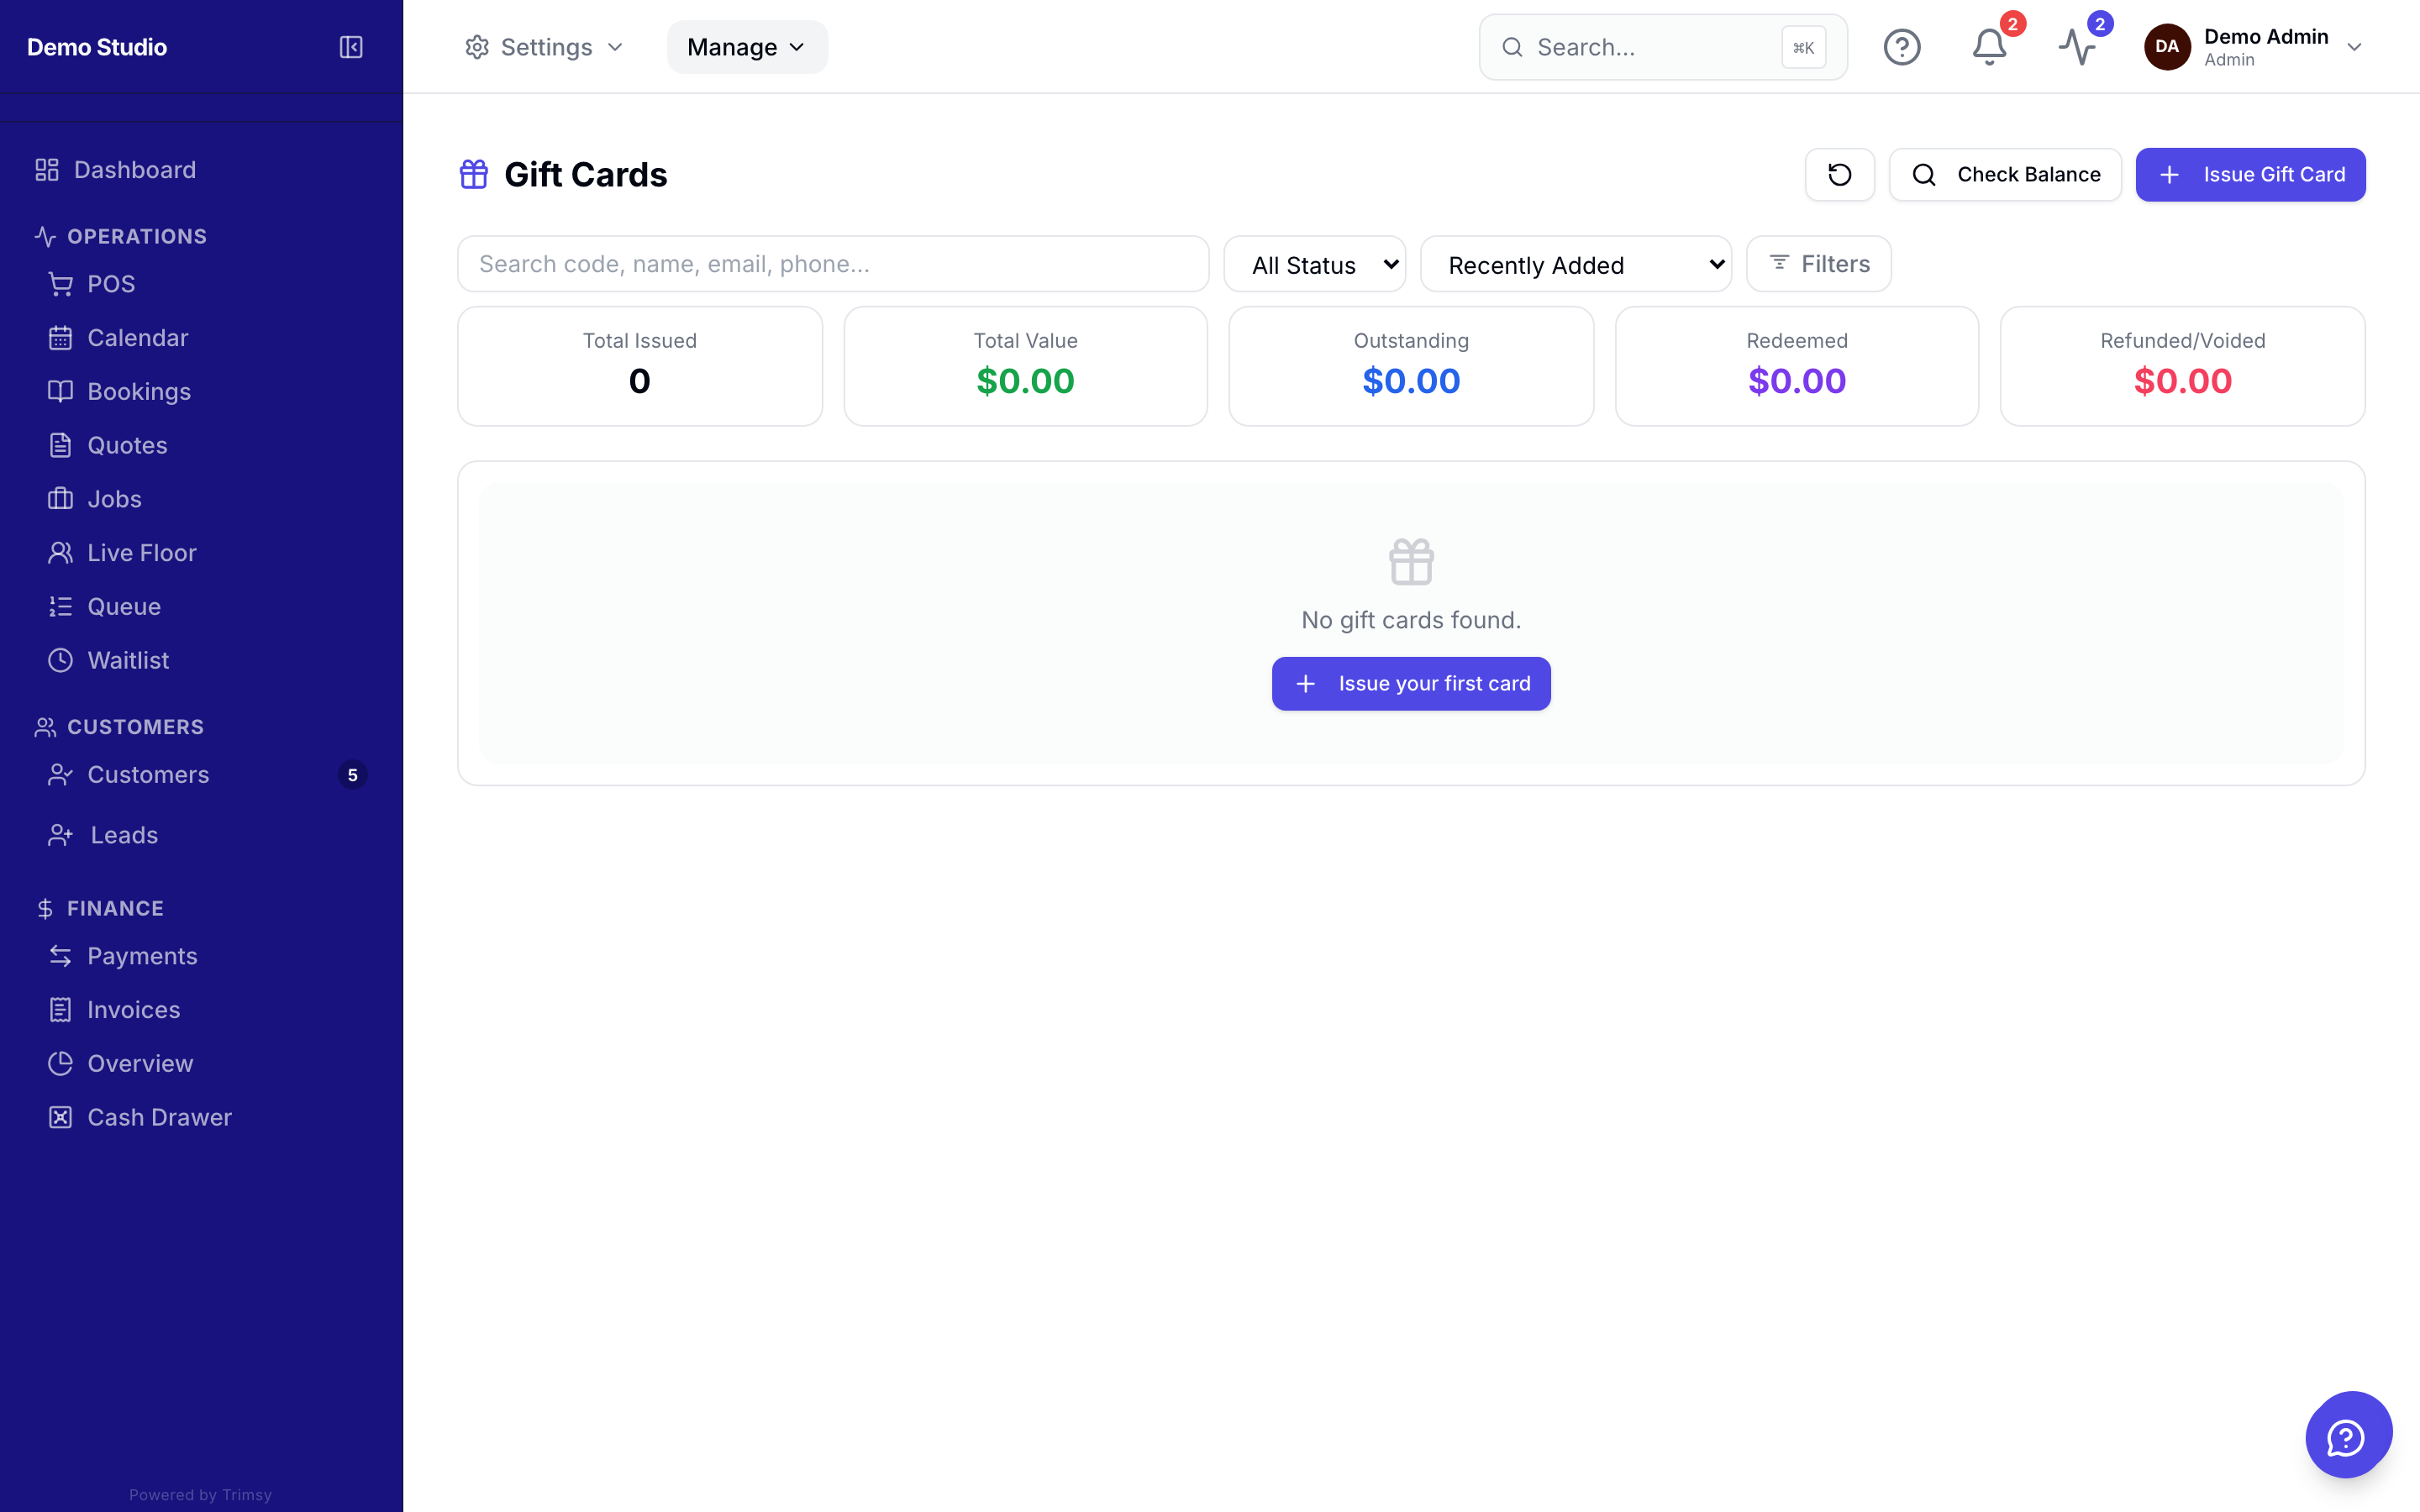Click the OPERATIONS section header
Screen dimensions: 2420x1512
point(121,237)
